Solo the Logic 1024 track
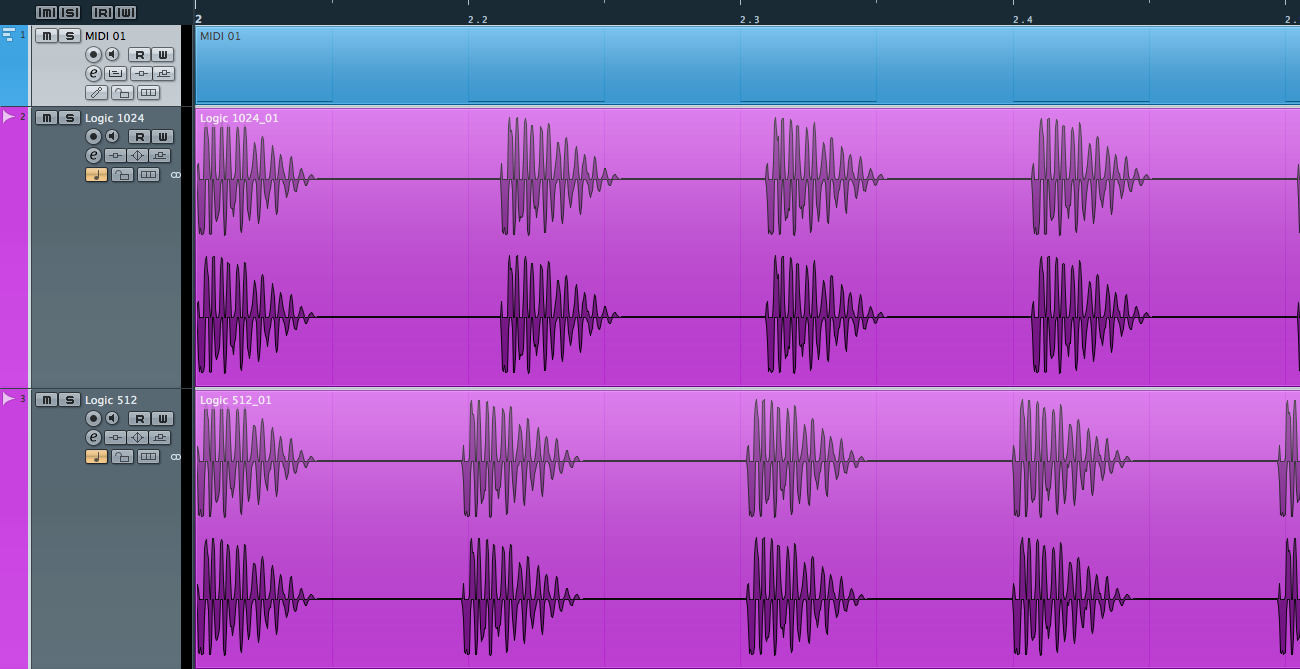The width and height of the screenshot is (1300, 669). pos(69,118)
